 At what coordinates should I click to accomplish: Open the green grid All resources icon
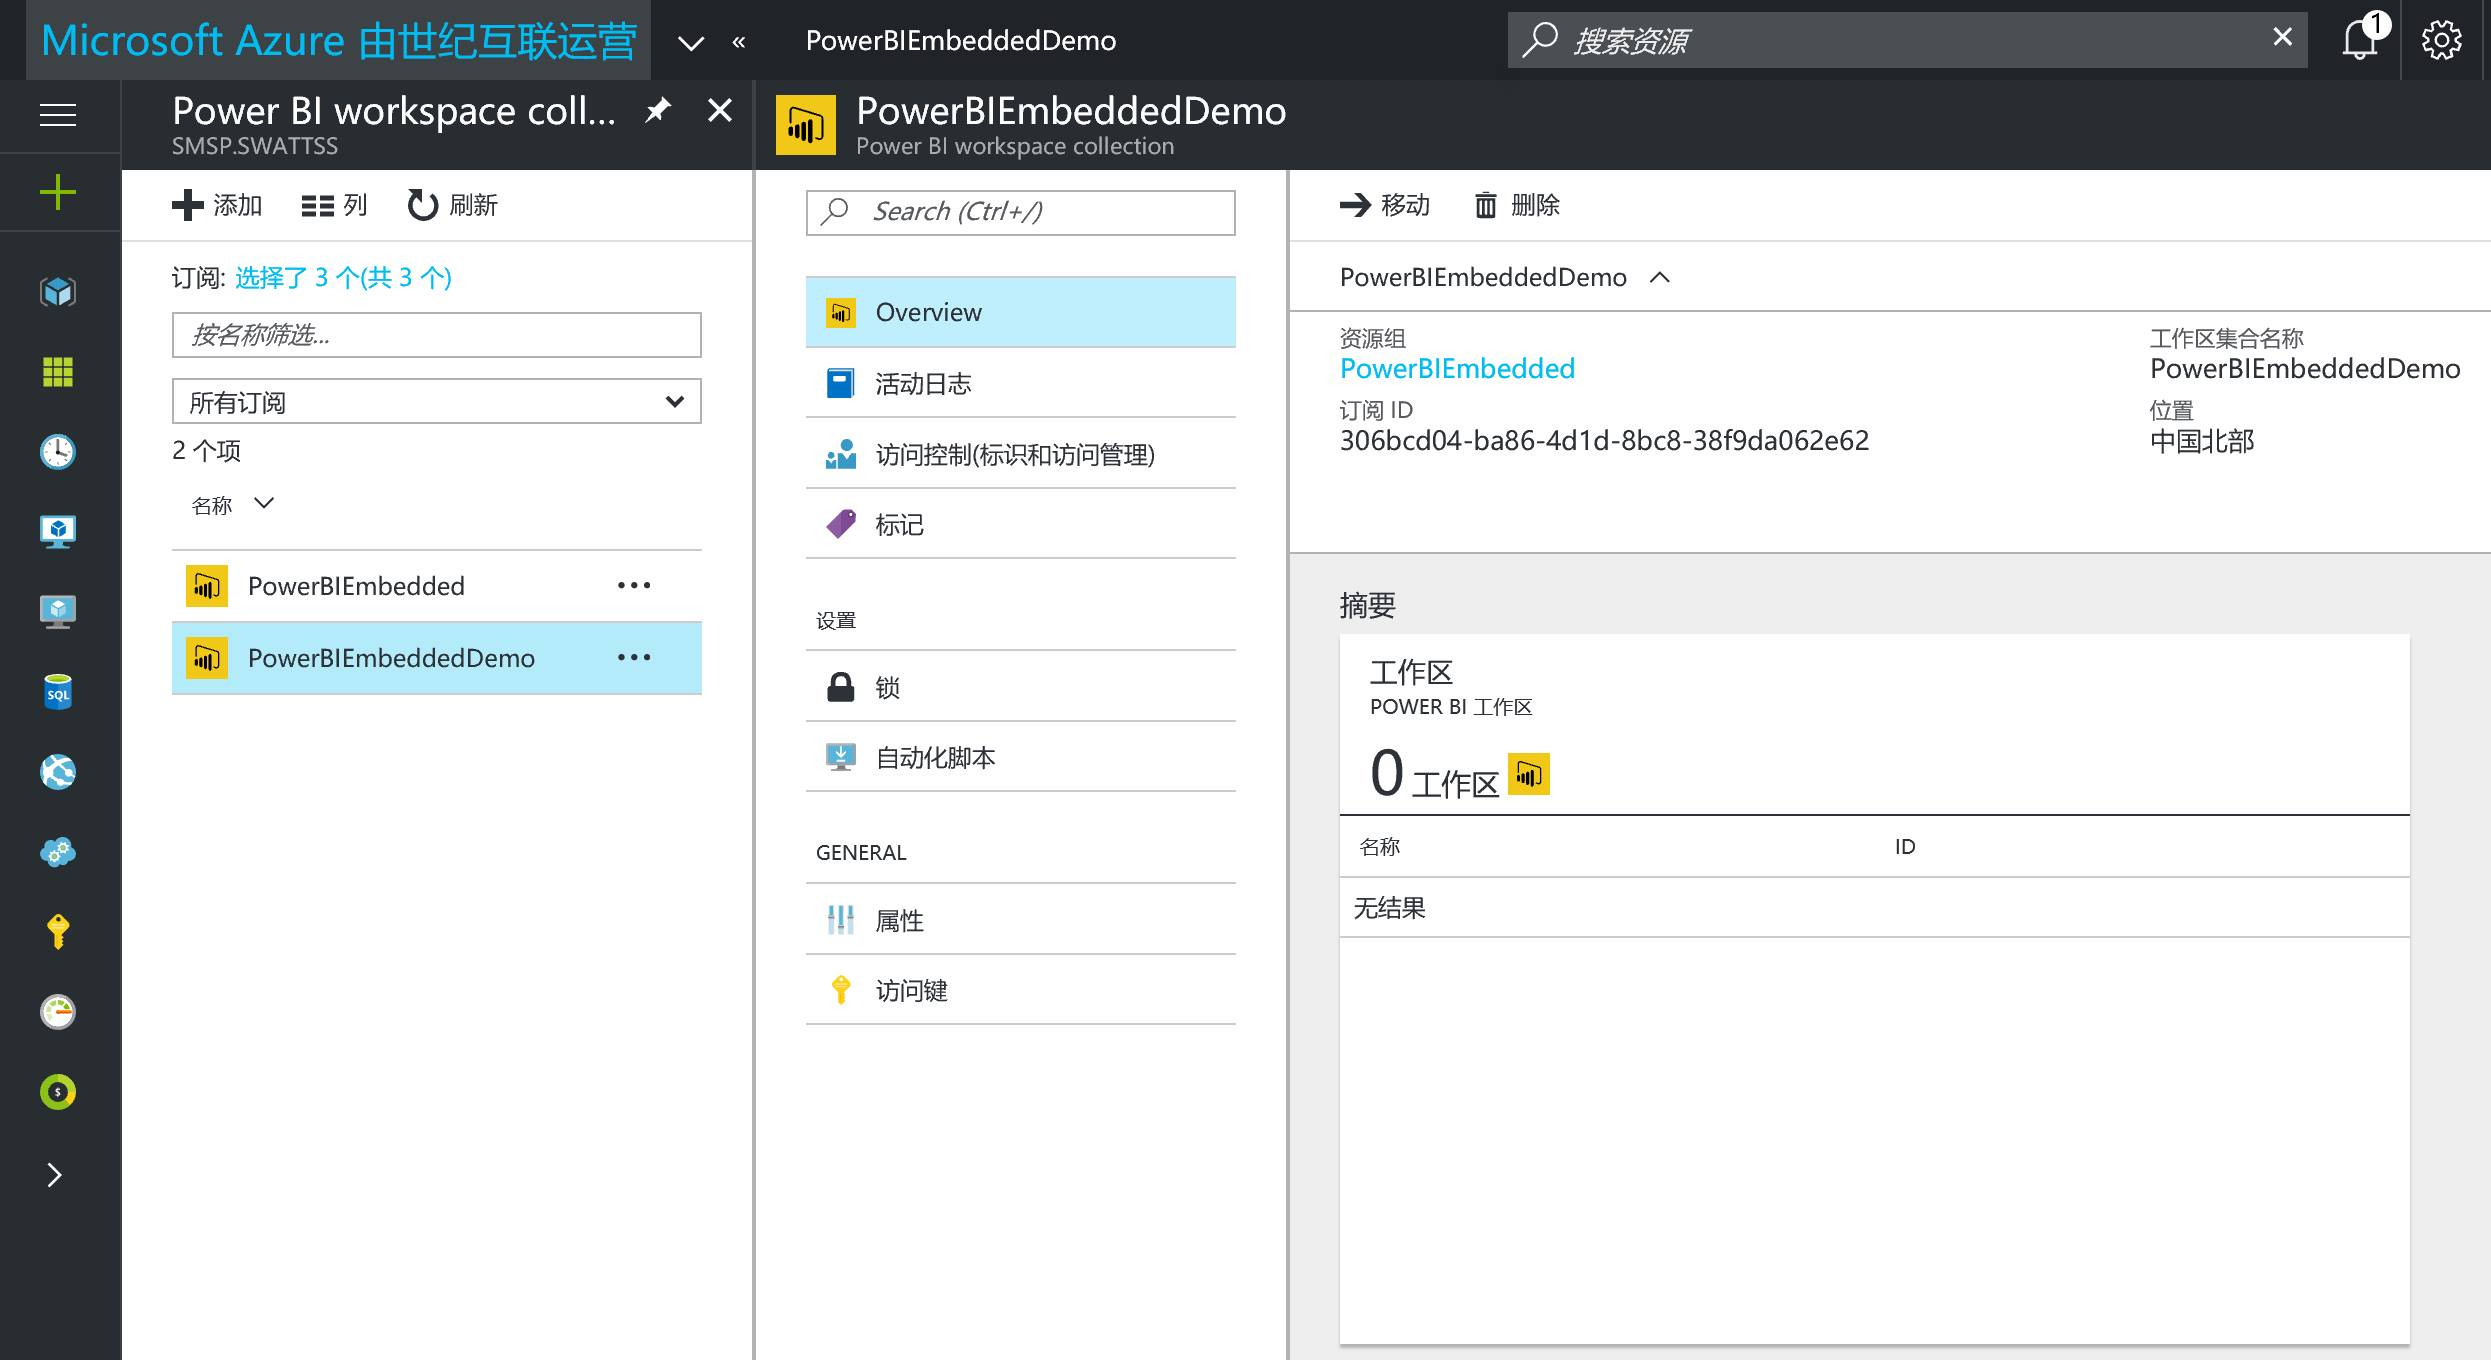point(58,372)
